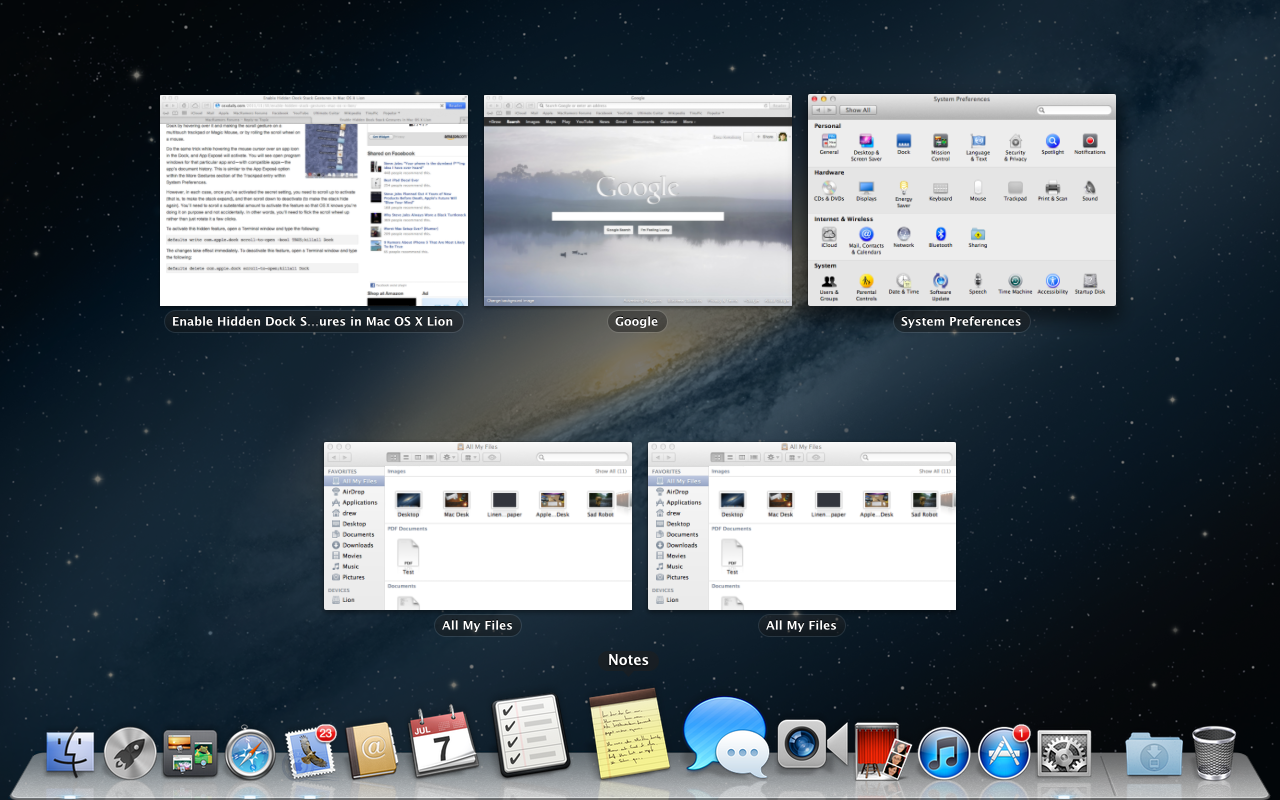The height and width of the screenshot is (800, 1280).
Task: Open the yellow Notes app in Dock
Action: point(628,733)
